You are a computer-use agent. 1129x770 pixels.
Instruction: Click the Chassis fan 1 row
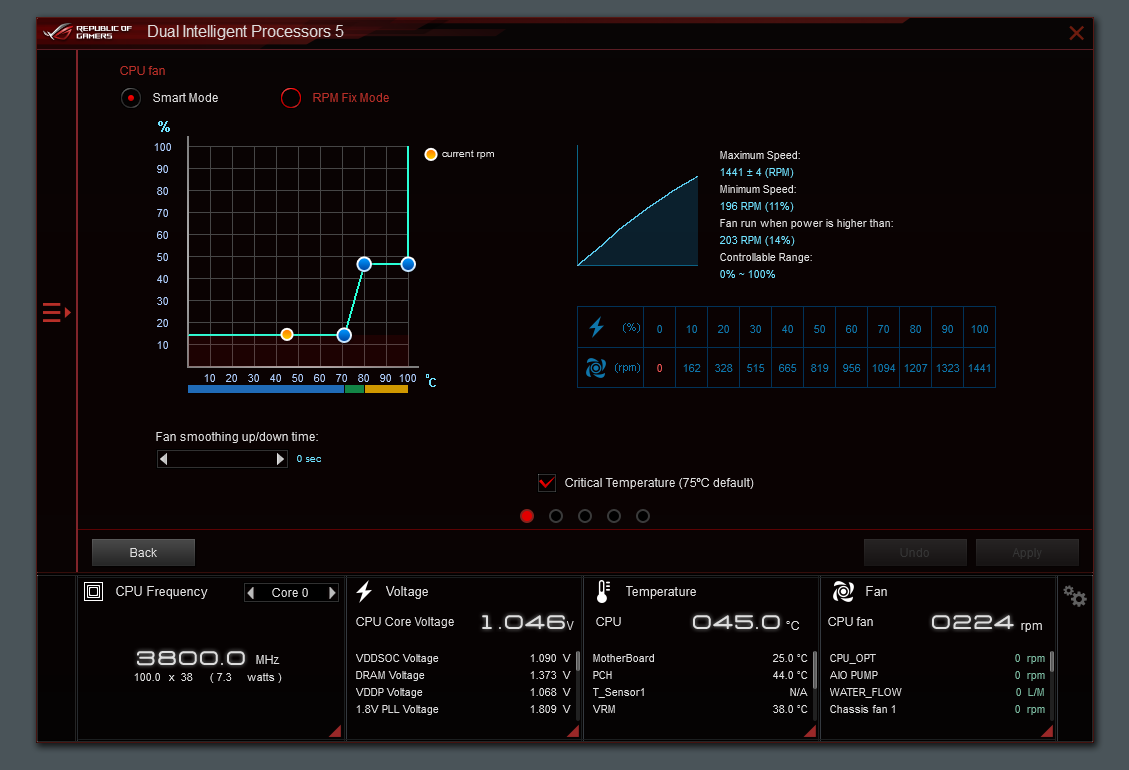(x=937, y=709)
